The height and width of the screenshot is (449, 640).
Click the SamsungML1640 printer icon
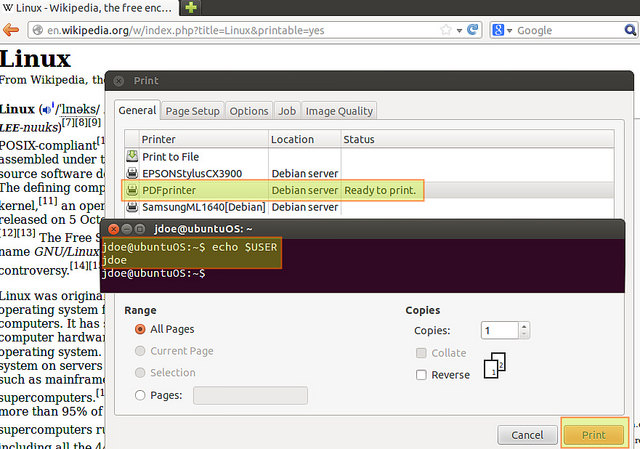coord(131,207)
